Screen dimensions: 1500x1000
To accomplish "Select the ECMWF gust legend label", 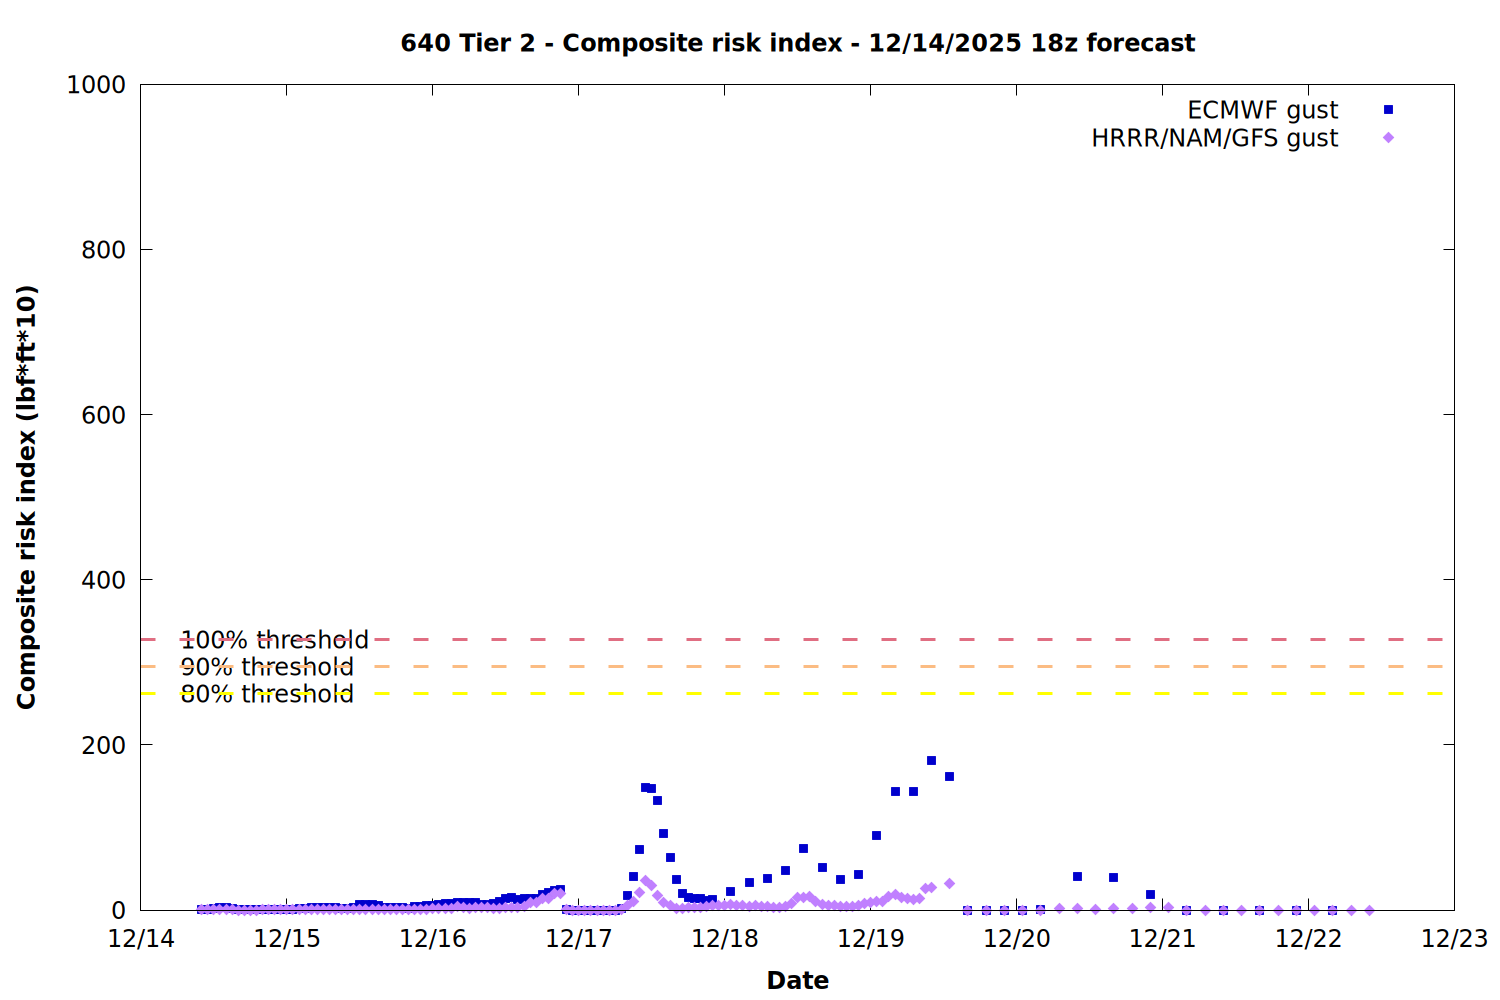I will [x=1262, y=110].
